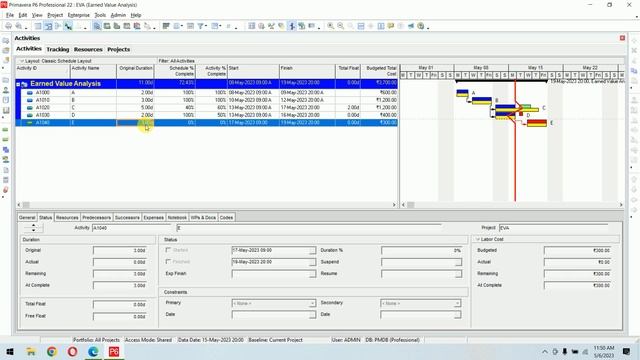Open the Resume date picker

[x=458, y=274]
